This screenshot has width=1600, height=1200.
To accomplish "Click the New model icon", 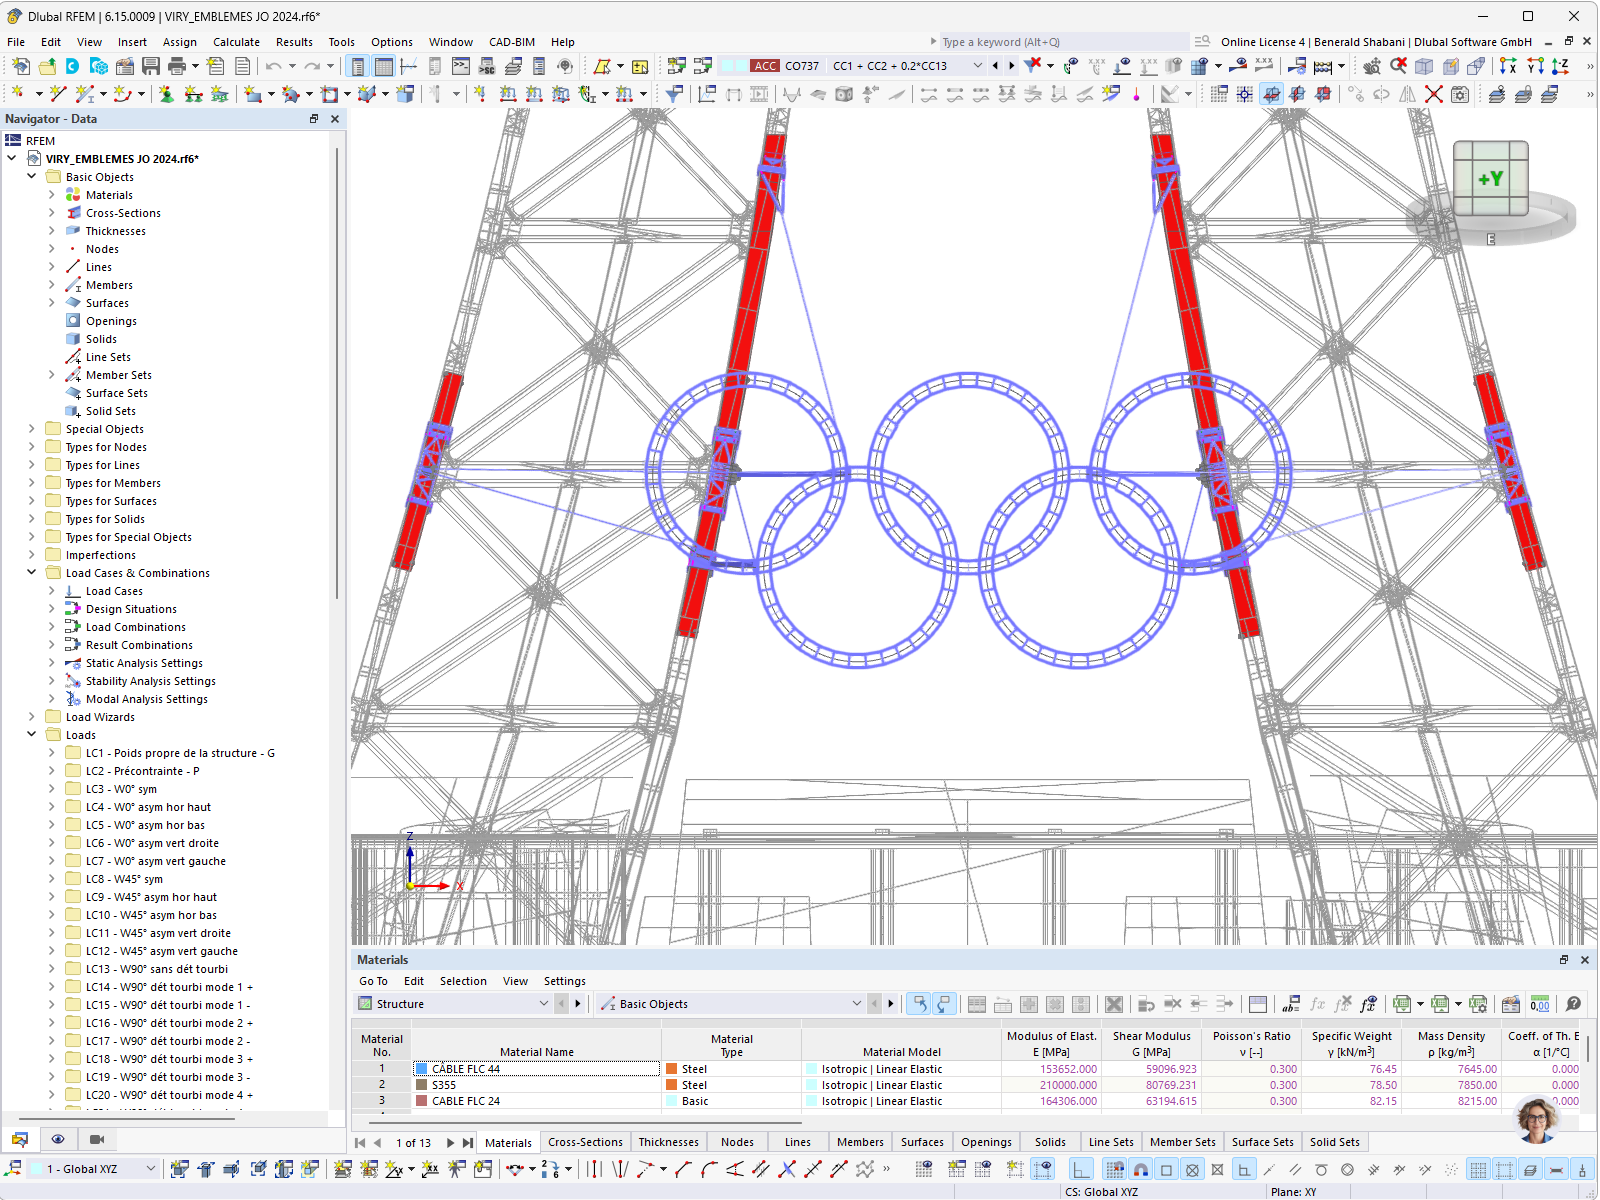I will tap(21, 66).
